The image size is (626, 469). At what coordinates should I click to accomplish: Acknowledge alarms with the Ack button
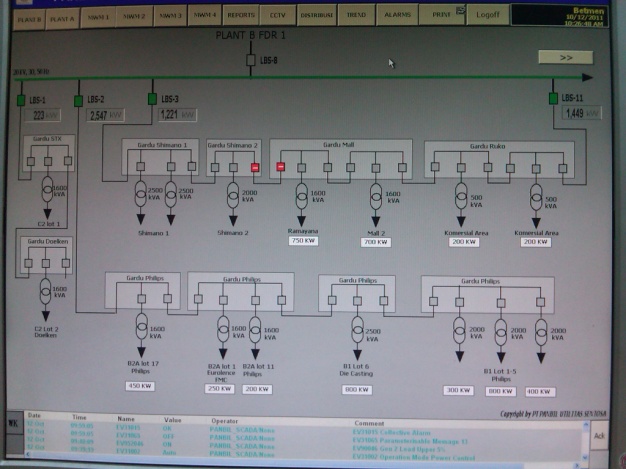pos(599,436)
